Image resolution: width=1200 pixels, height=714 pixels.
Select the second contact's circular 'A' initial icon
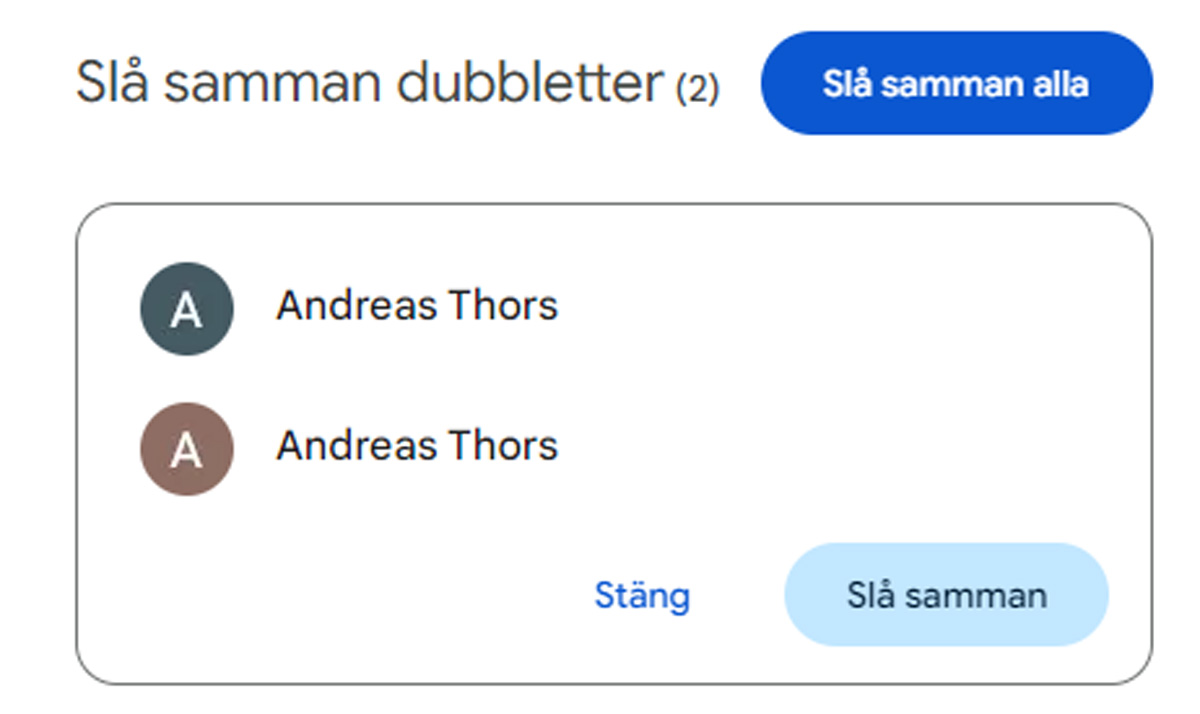pyautogui.click(x=185, y=448)
